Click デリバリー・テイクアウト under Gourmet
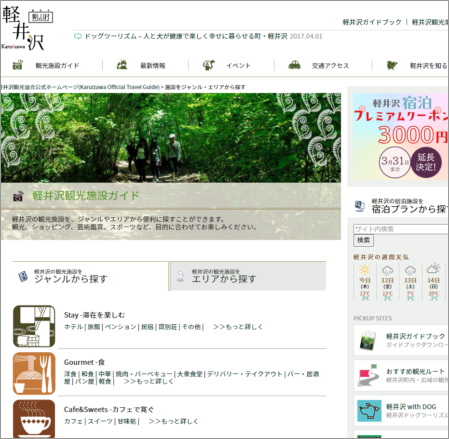 [x=245, y=374]
